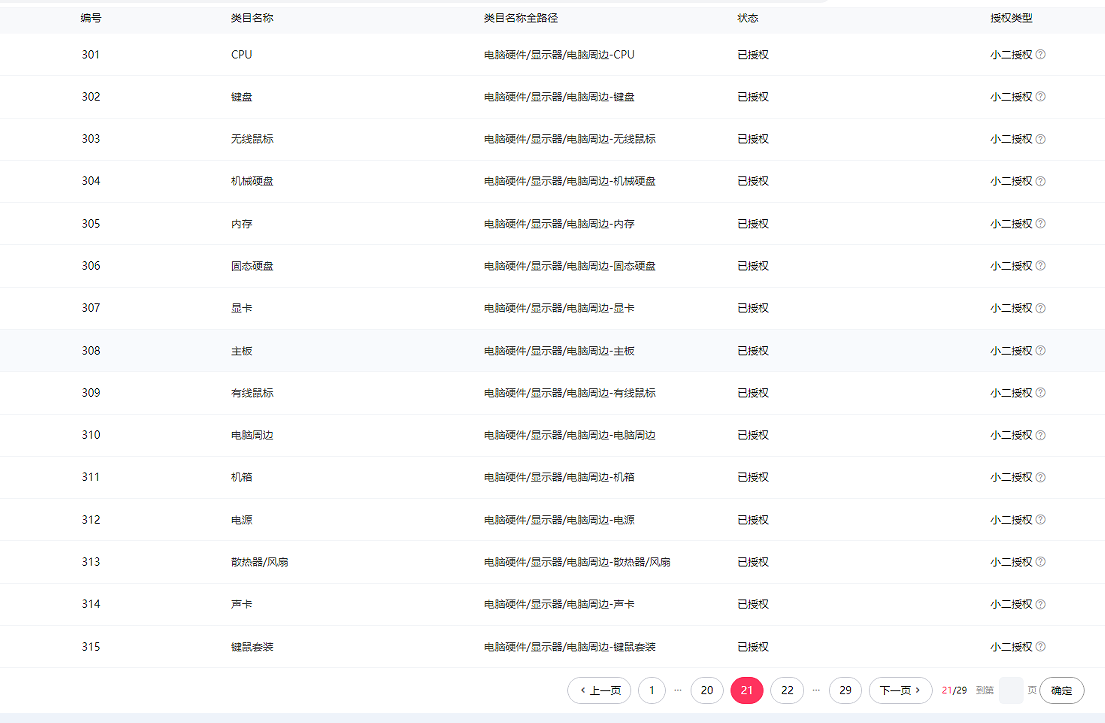This screenshot has height=723, width=1105.
Task: Click the 授权类型 column header
Action: [x=1011, y=18]
